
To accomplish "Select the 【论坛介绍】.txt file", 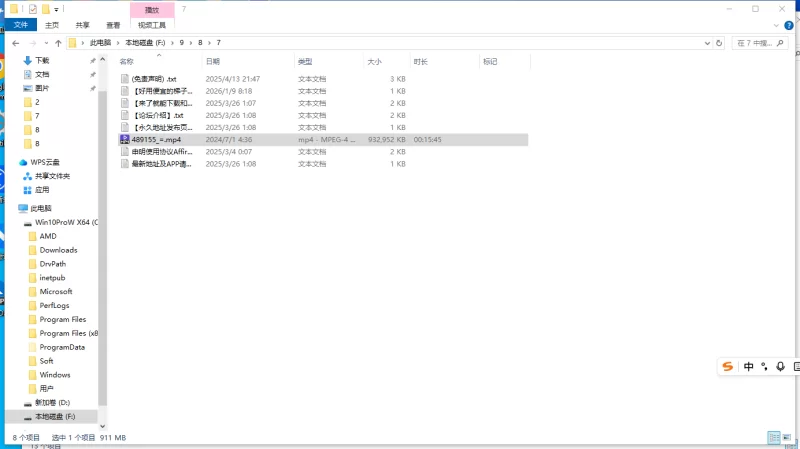I will click(158, 116).
